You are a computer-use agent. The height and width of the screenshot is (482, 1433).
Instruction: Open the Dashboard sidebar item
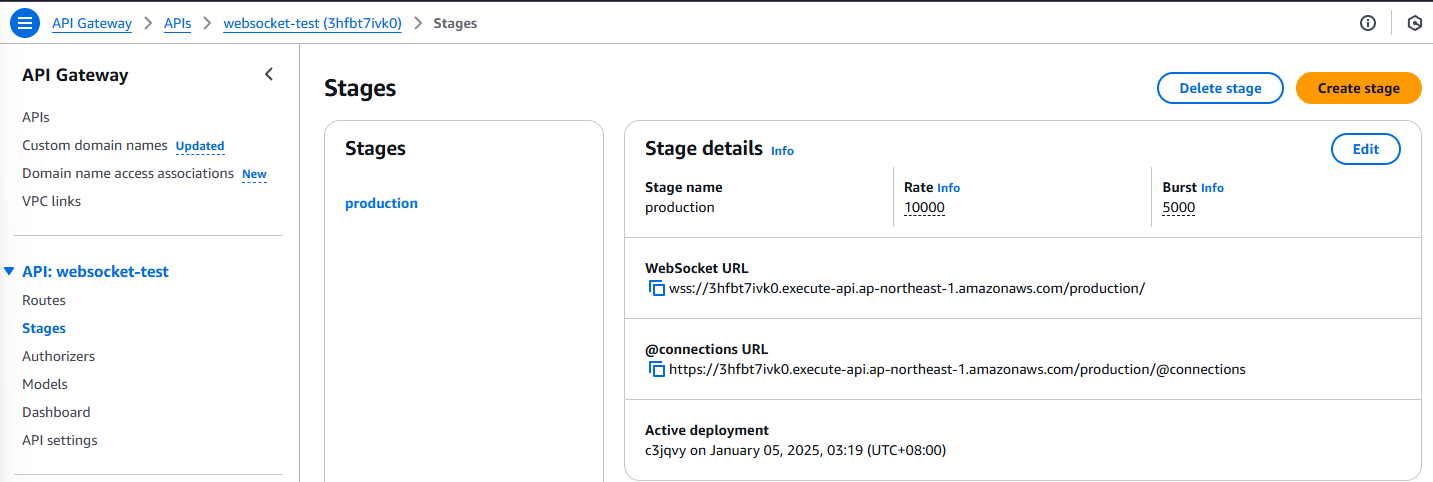(x=56, y=412)
